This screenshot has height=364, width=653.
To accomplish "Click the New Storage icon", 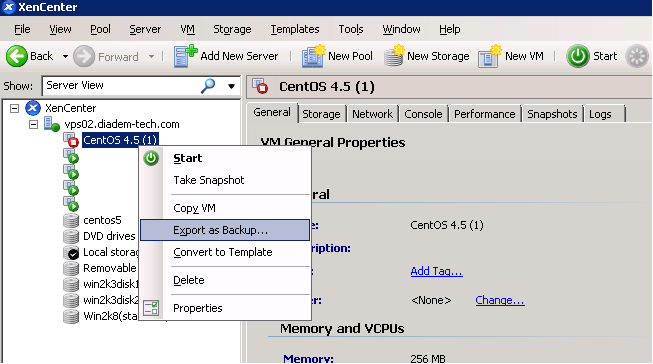I will pyautogui.click(x=394, y=56).
